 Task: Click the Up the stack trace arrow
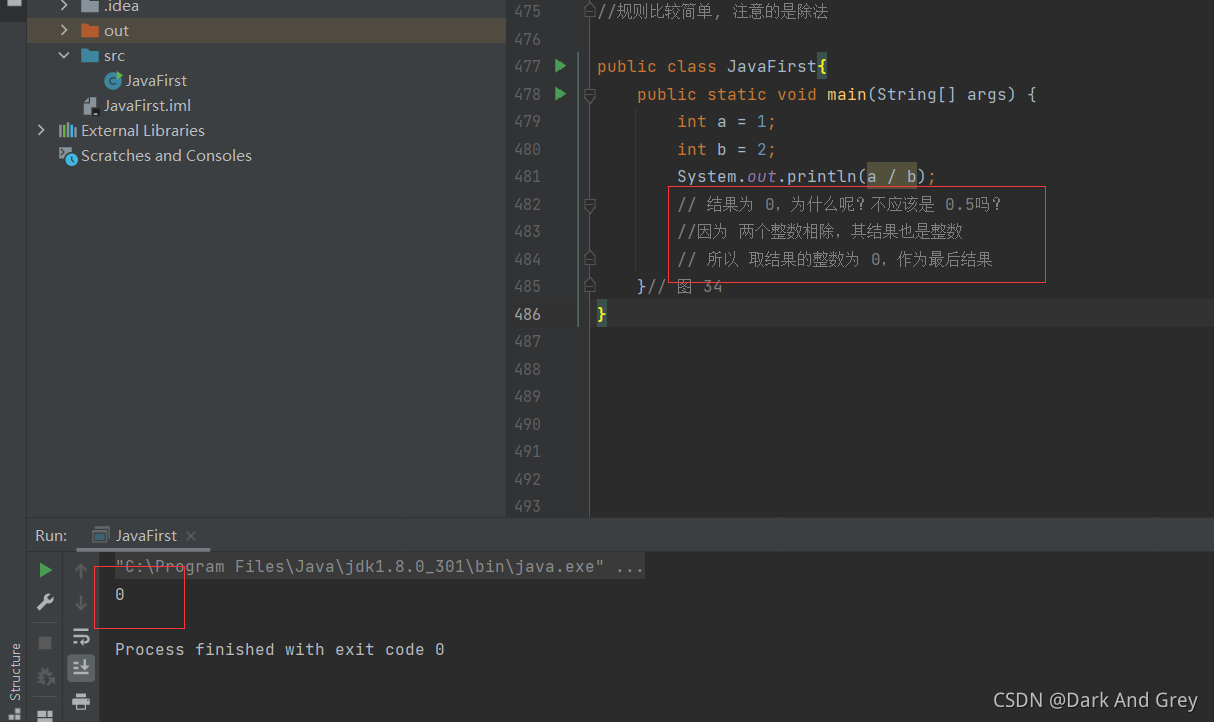click(81, 571)
